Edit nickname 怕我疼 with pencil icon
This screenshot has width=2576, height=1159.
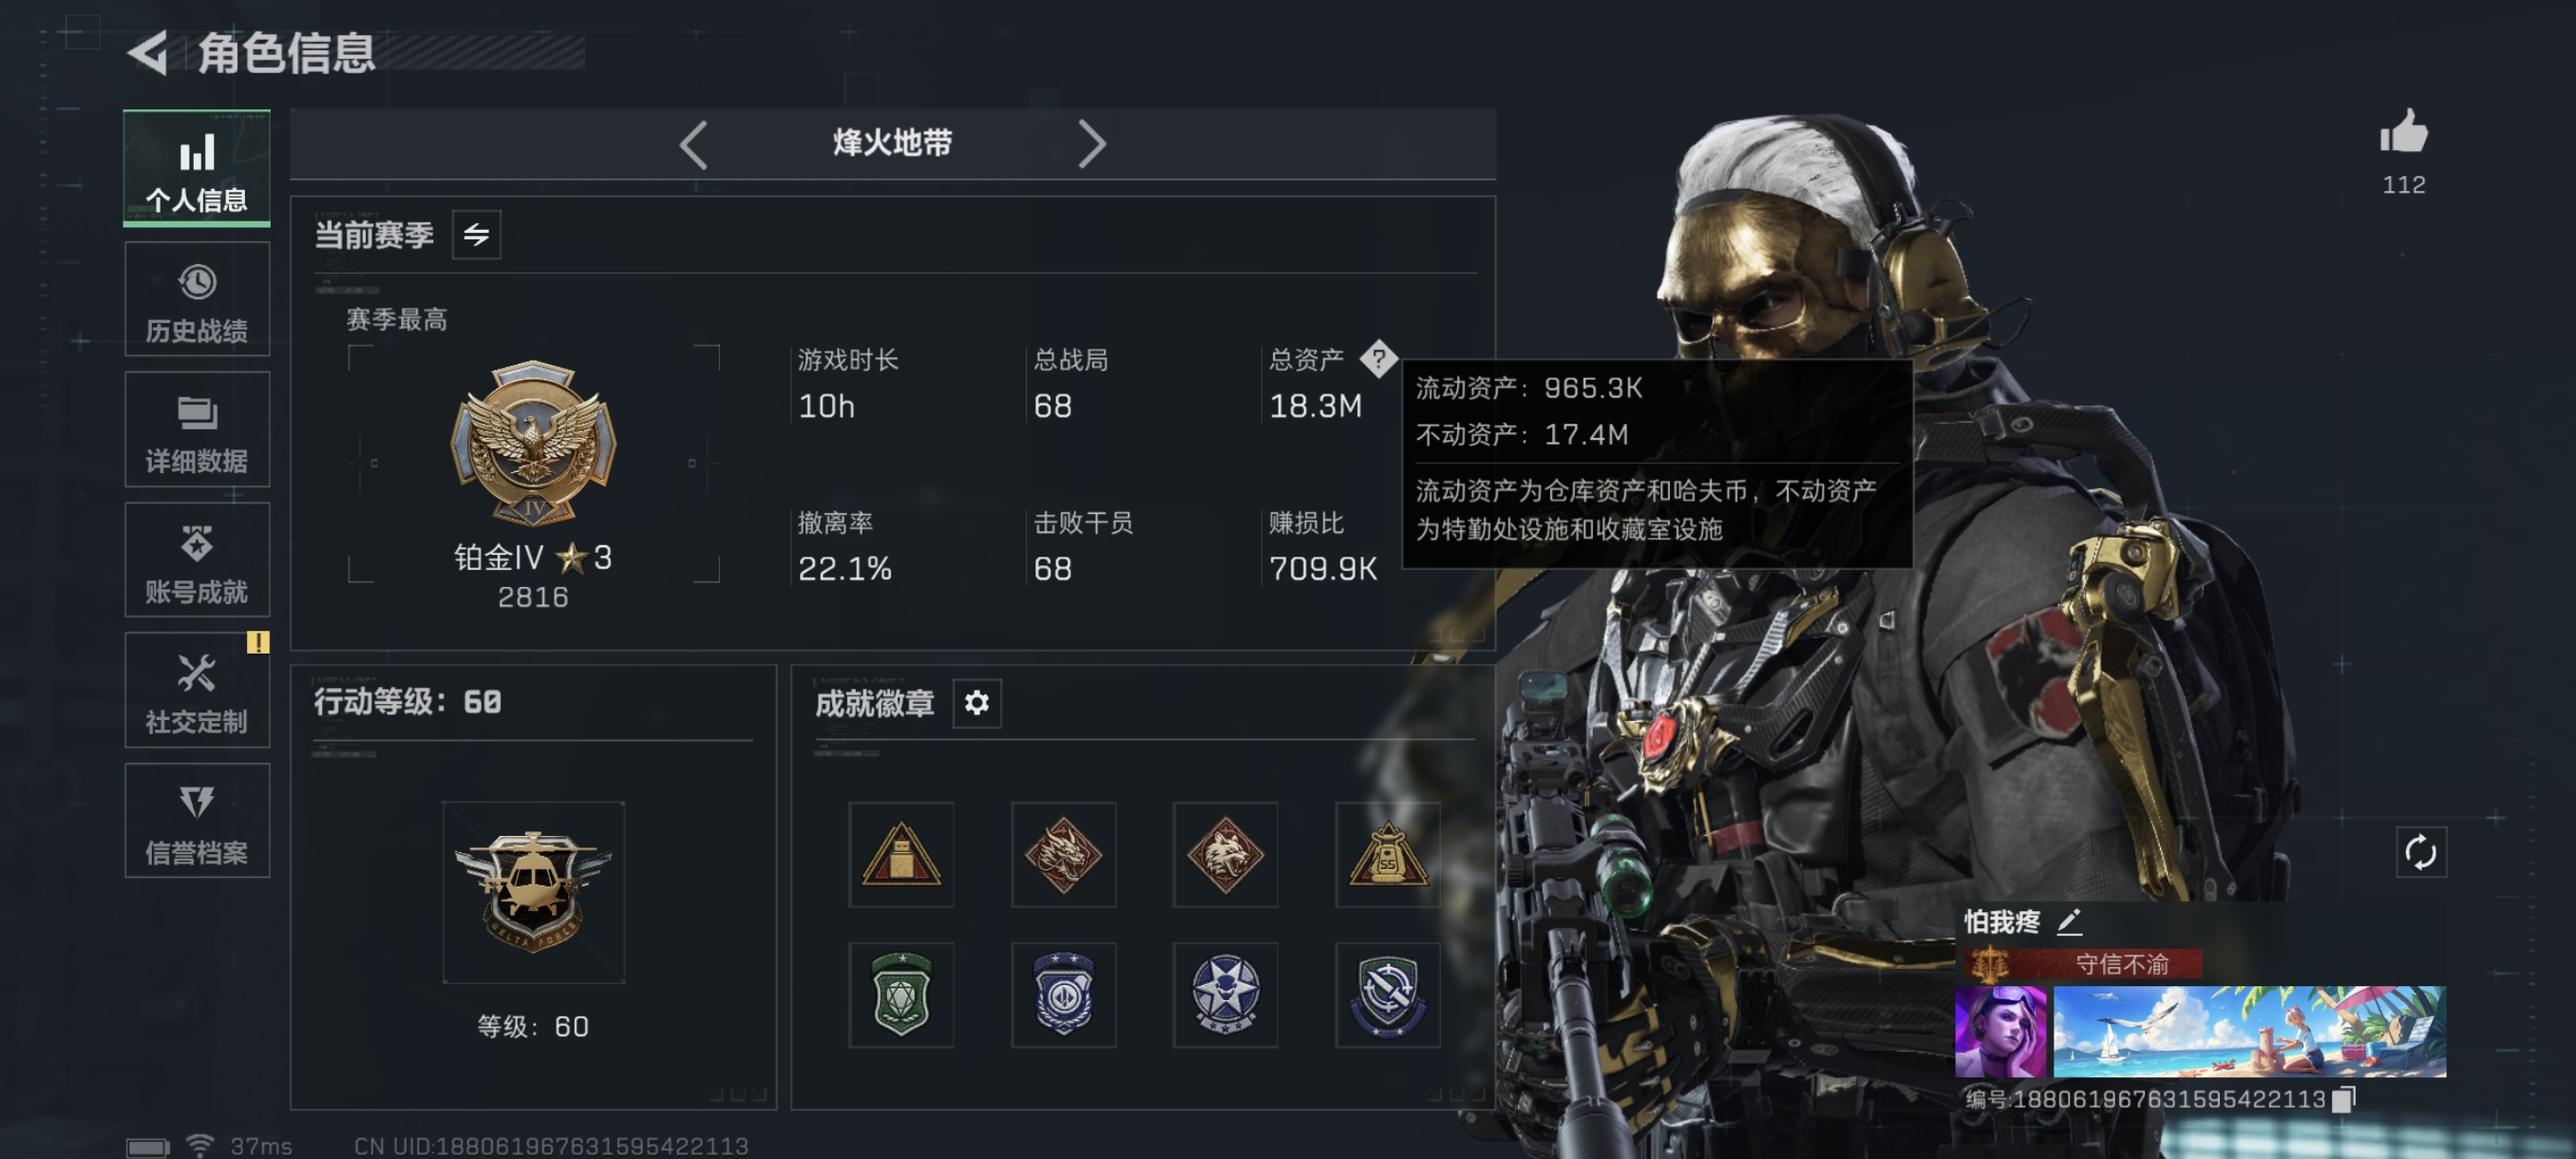click(2069, 921)
